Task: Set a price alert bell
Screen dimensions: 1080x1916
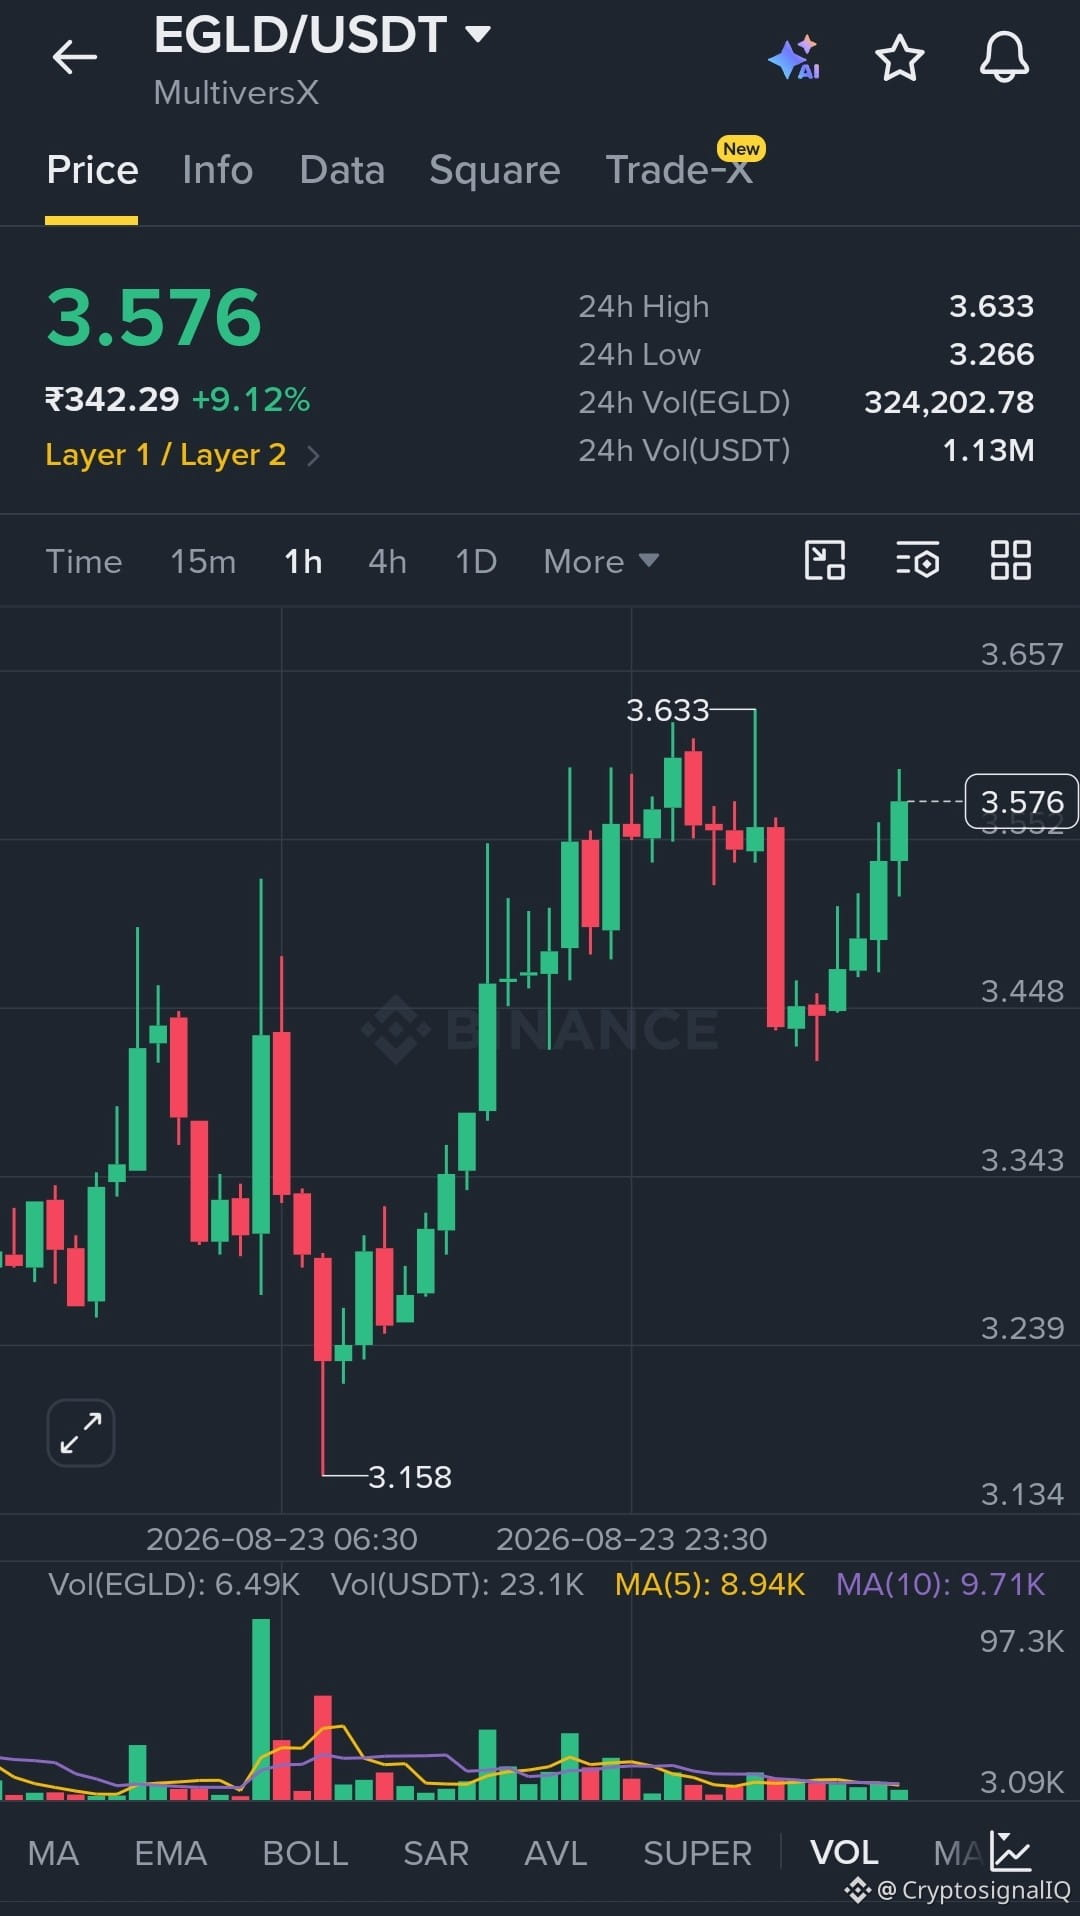Action: pos(1004,57)
